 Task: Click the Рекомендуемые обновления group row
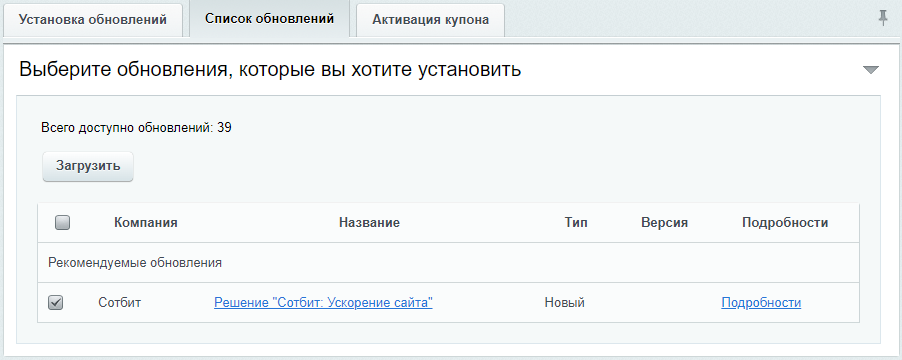448,263
